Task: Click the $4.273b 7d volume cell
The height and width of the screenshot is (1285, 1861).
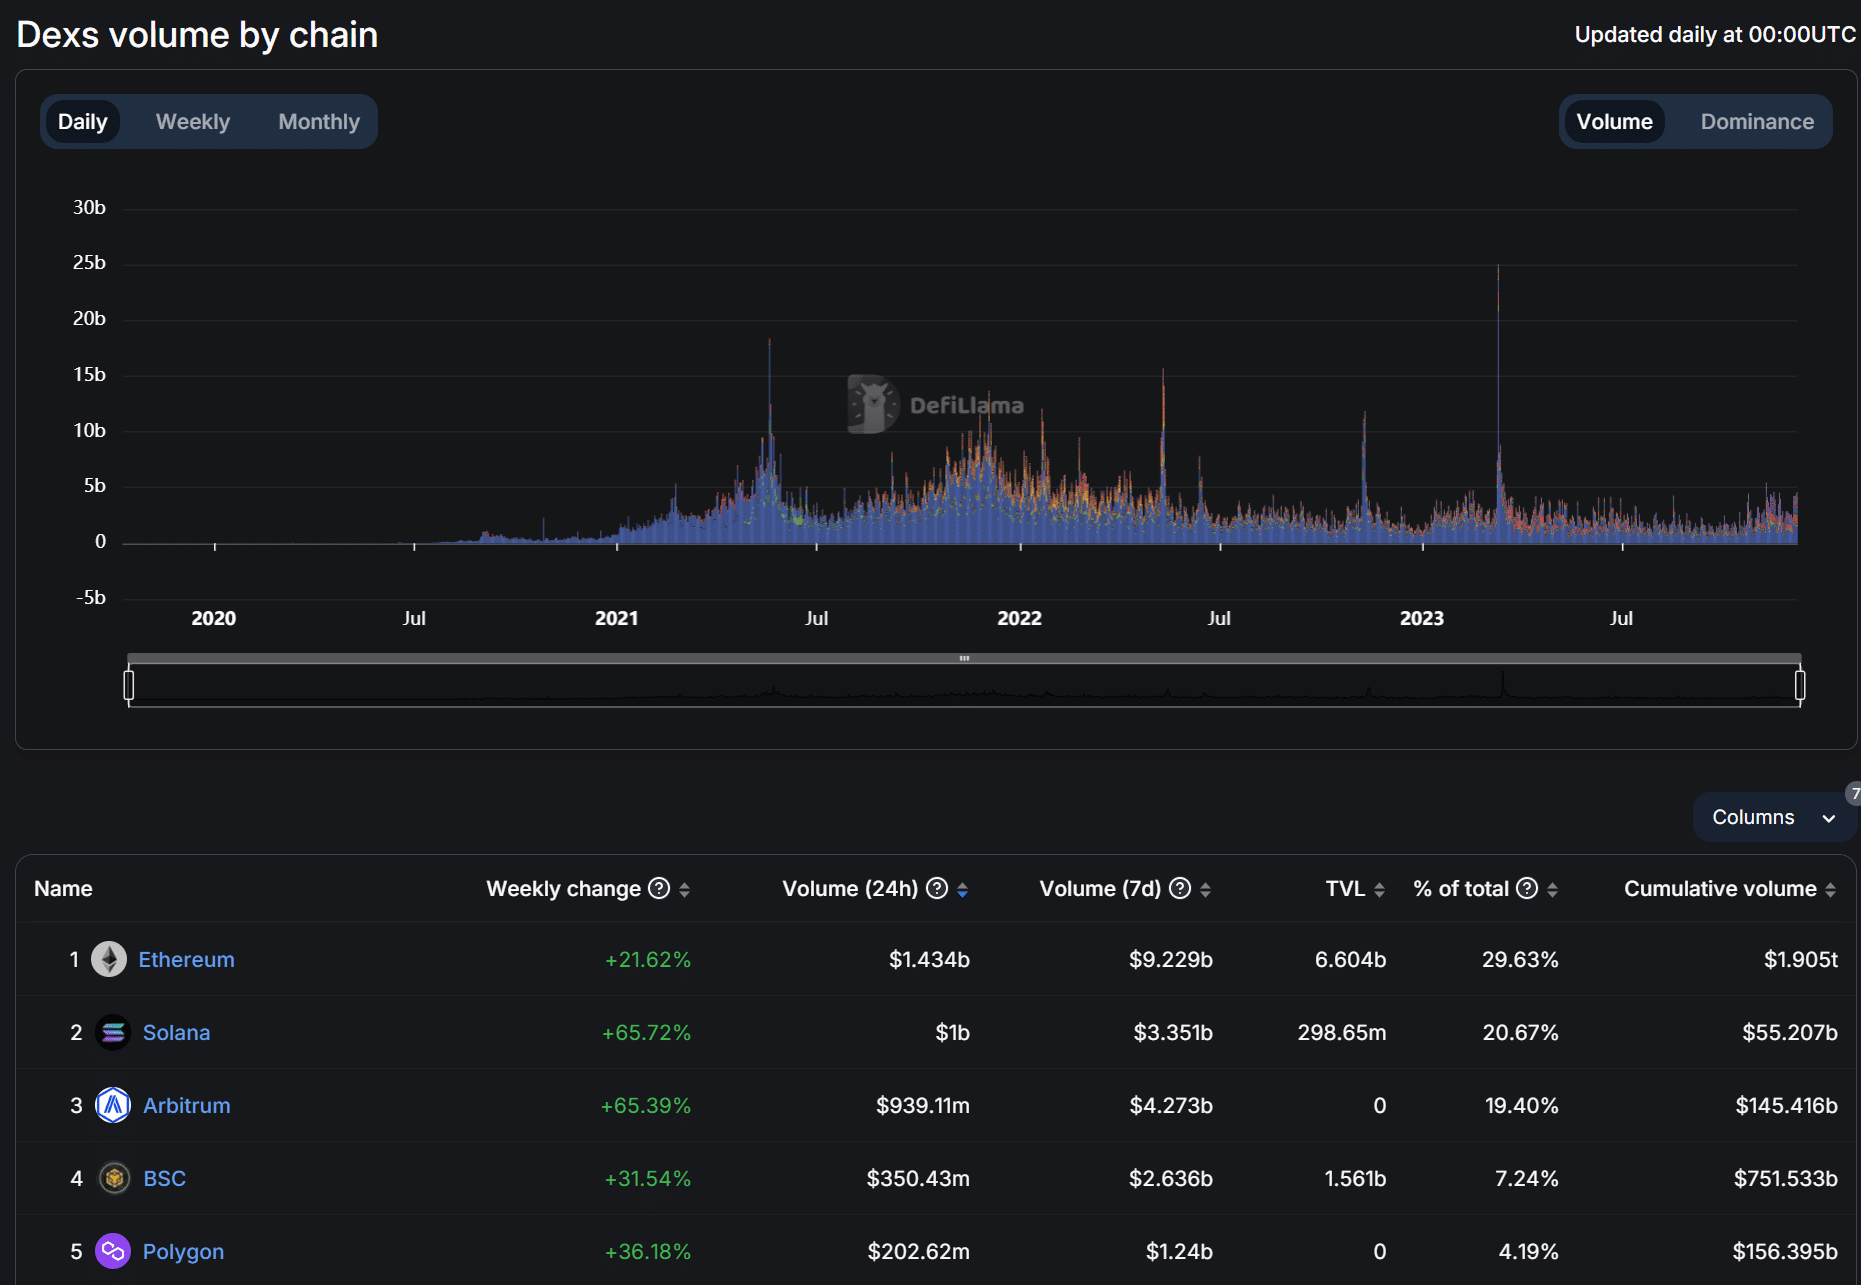Action: 1171,1105
